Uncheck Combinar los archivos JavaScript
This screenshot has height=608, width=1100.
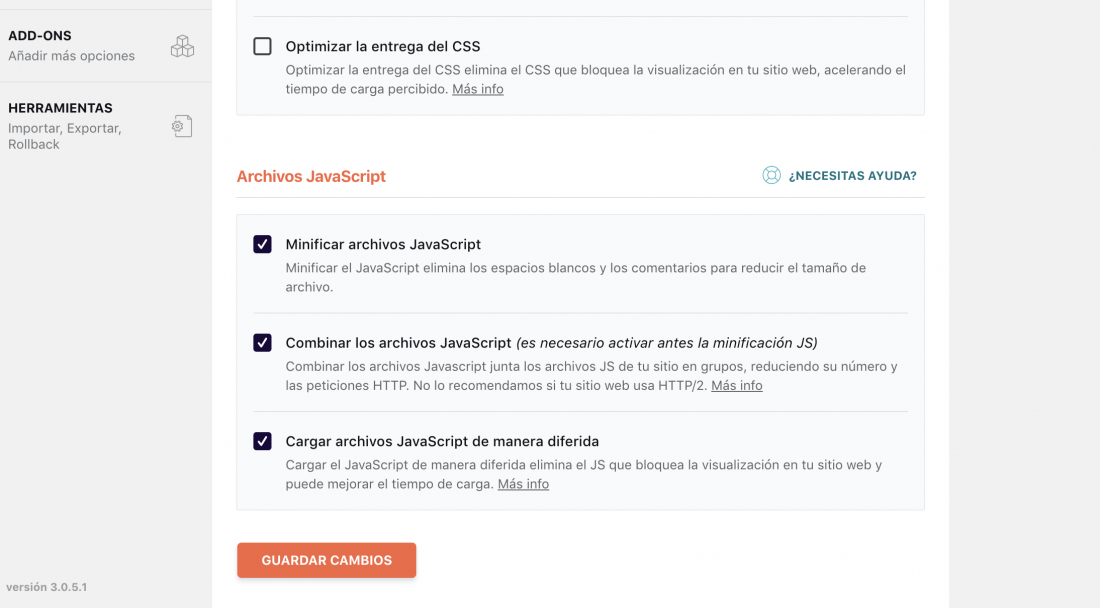point(262,343)
